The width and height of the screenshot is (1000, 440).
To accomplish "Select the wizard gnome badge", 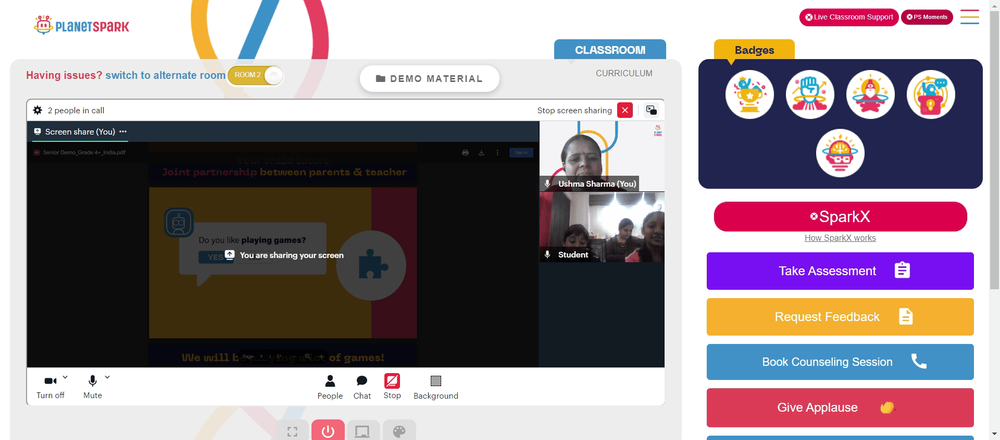I will (x=871, y=94).
